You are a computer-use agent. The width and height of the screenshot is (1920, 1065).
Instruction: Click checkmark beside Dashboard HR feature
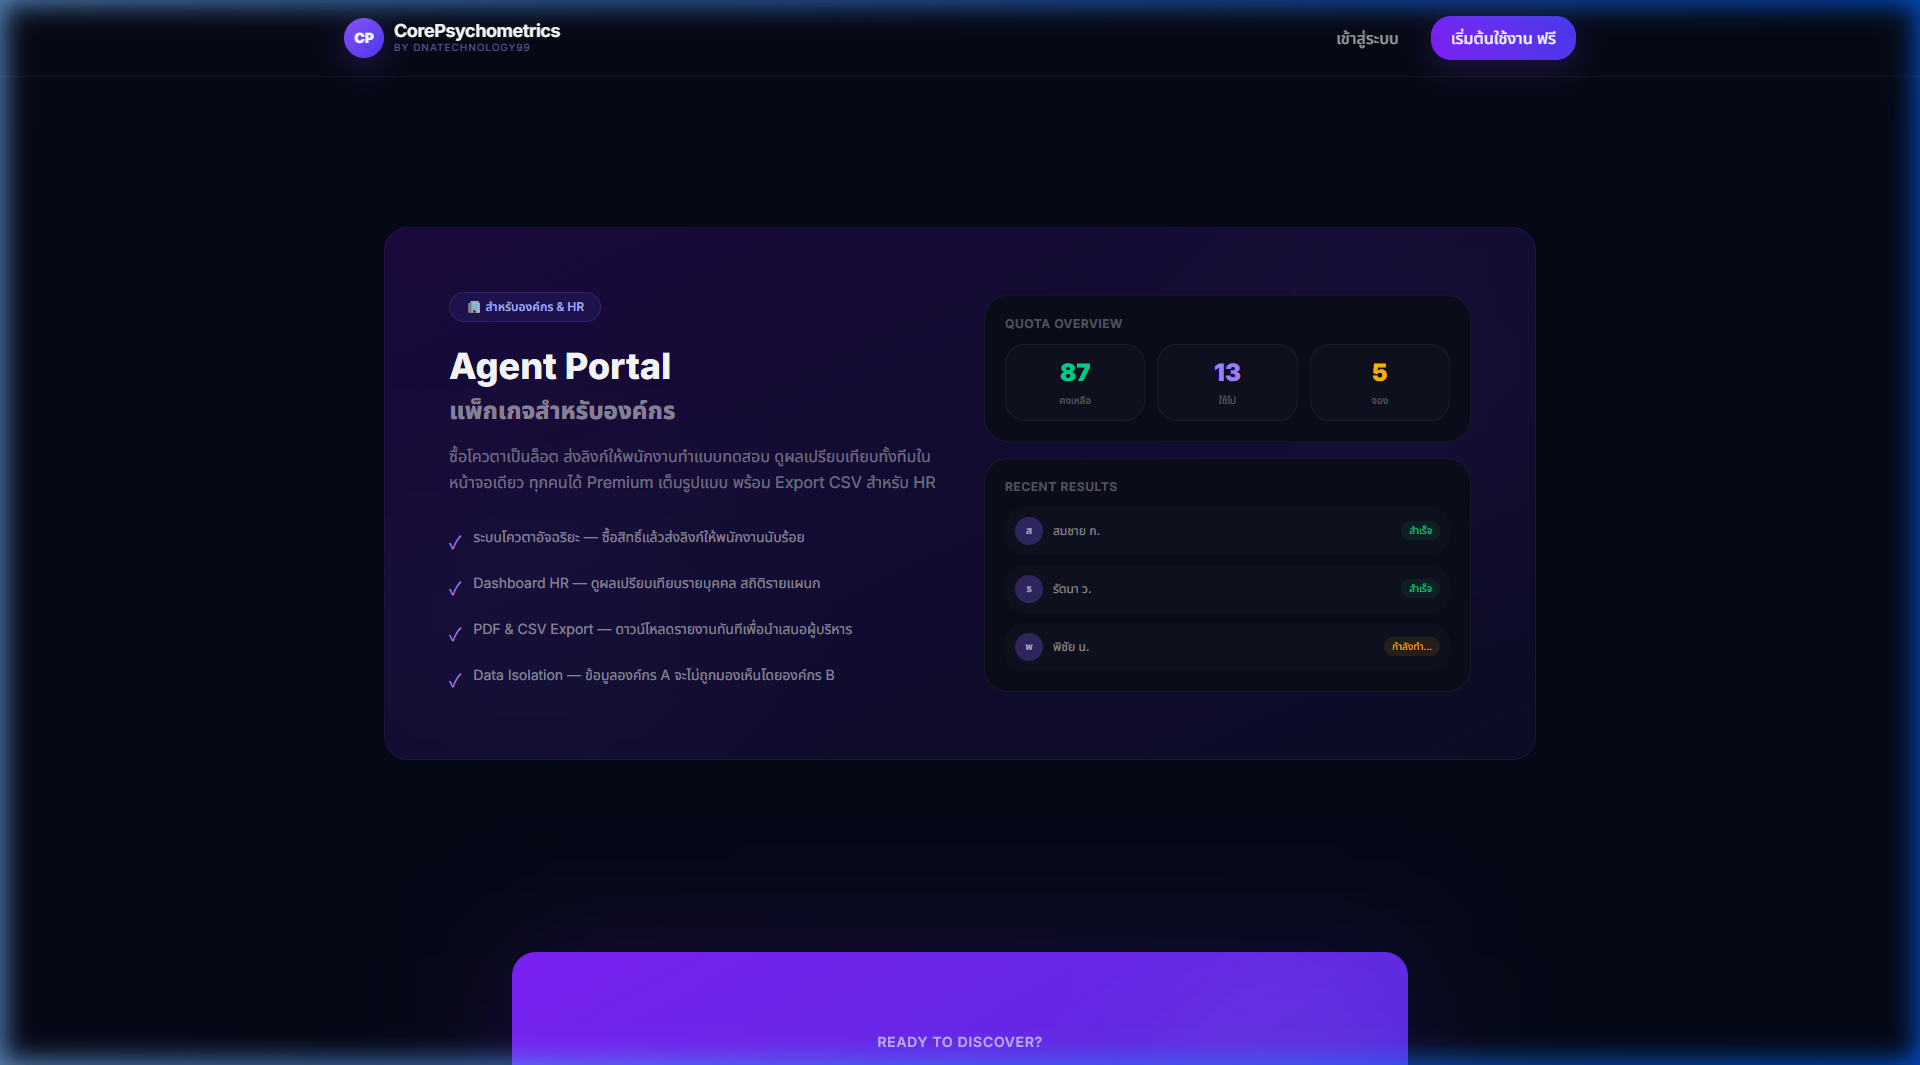pyautogui.click(x=455, y=588)
